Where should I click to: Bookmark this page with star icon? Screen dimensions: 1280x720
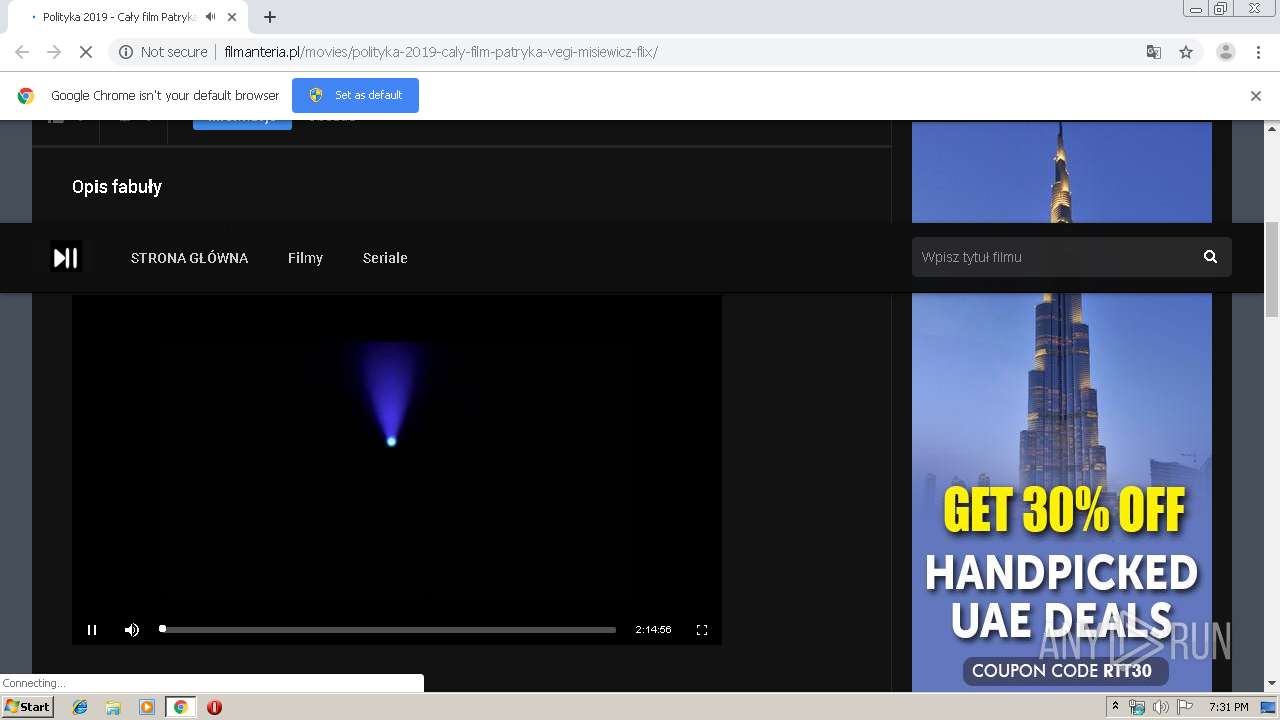pos(1186,52)
